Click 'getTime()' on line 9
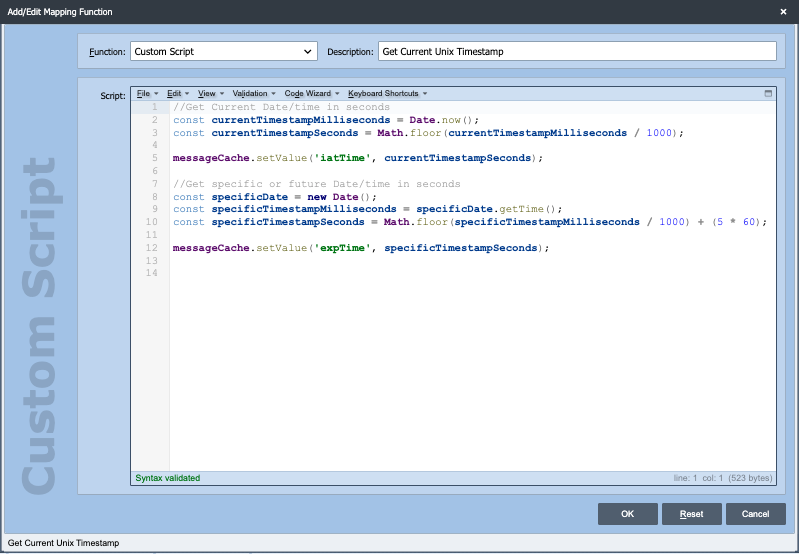 click(x=527, y=209)
